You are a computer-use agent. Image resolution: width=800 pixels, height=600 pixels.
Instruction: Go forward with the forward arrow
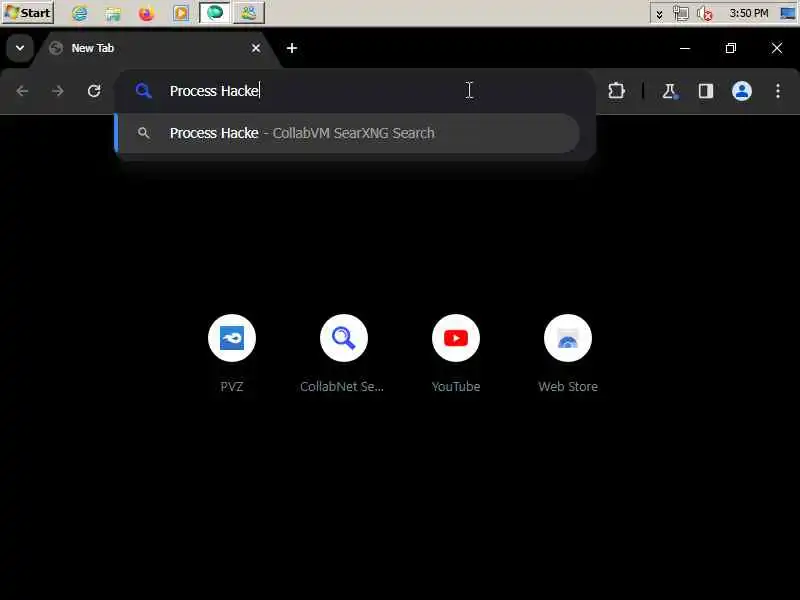[x=58, y=91]
